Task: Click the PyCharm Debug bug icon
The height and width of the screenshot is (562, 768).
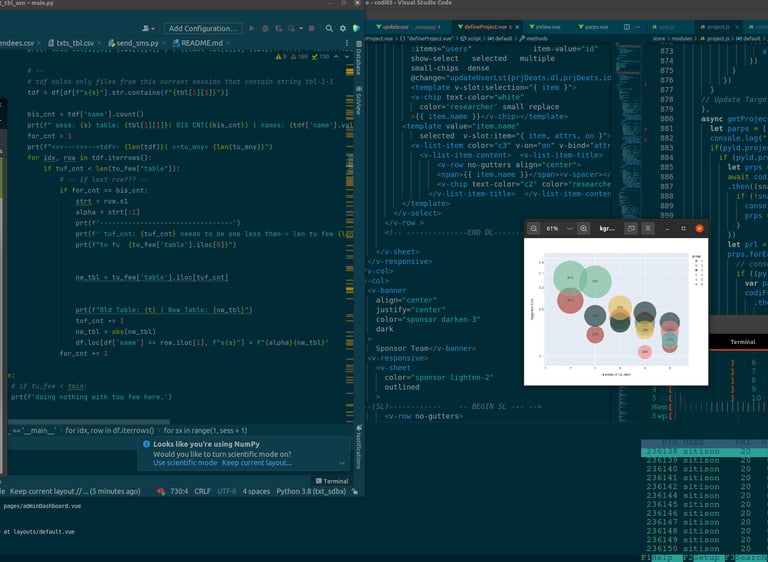Action: point(265,28)
